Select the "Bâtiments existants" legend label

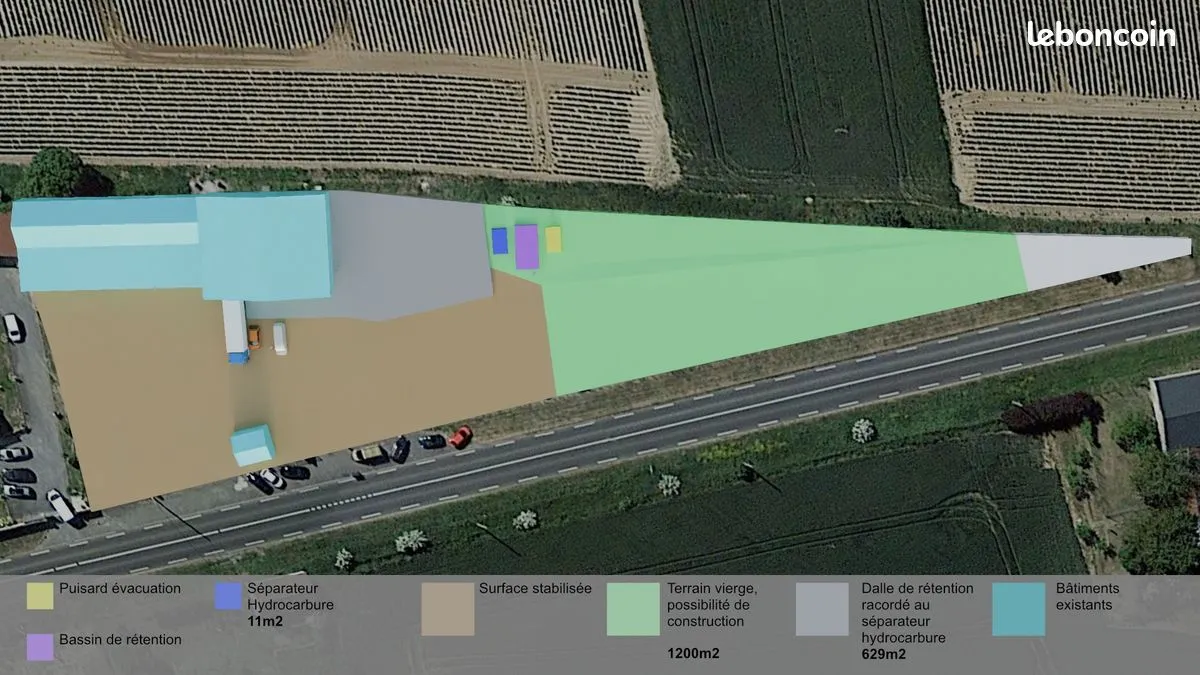point(1088,596)
